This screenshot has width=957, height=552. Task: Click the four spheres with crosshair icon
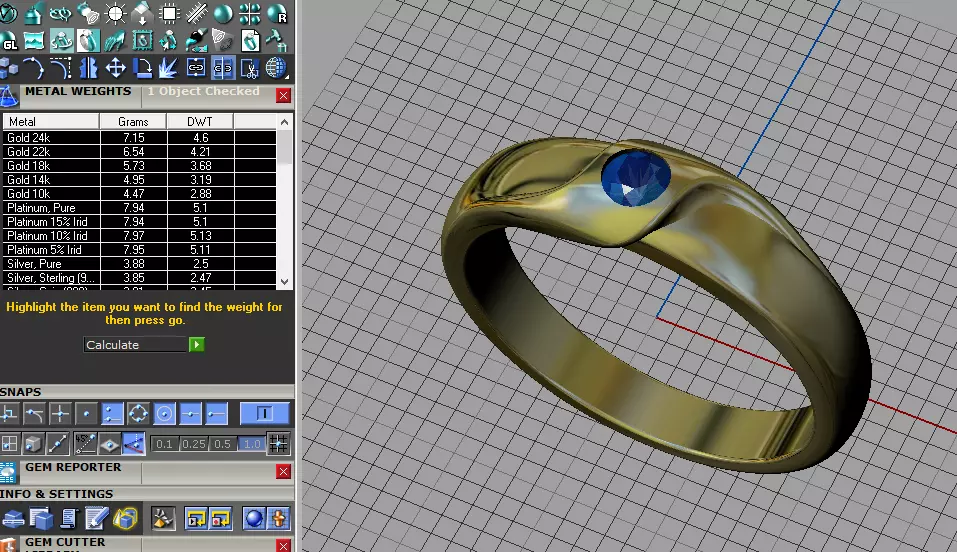pos(250,13)
